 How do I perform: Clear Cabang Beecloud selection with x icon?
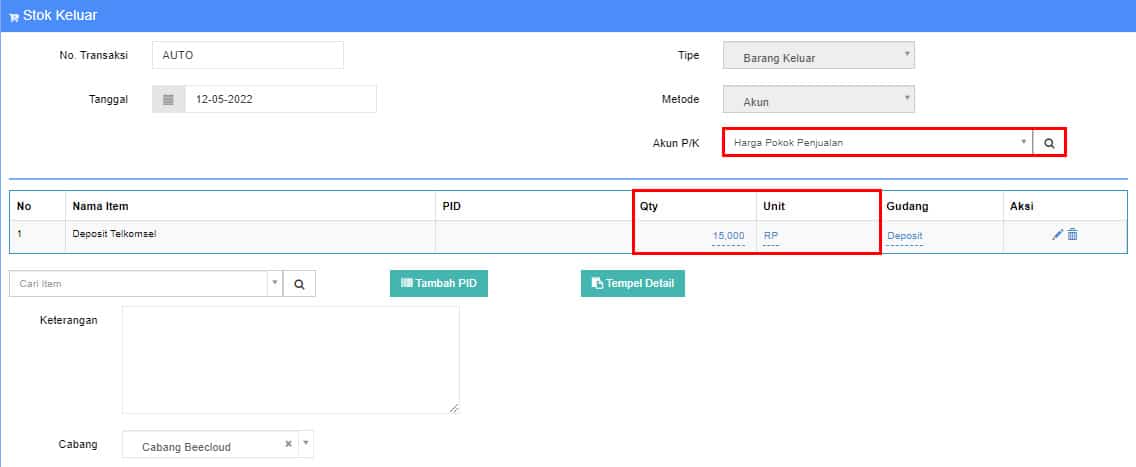pyautogui.click(x=289, y=443)
